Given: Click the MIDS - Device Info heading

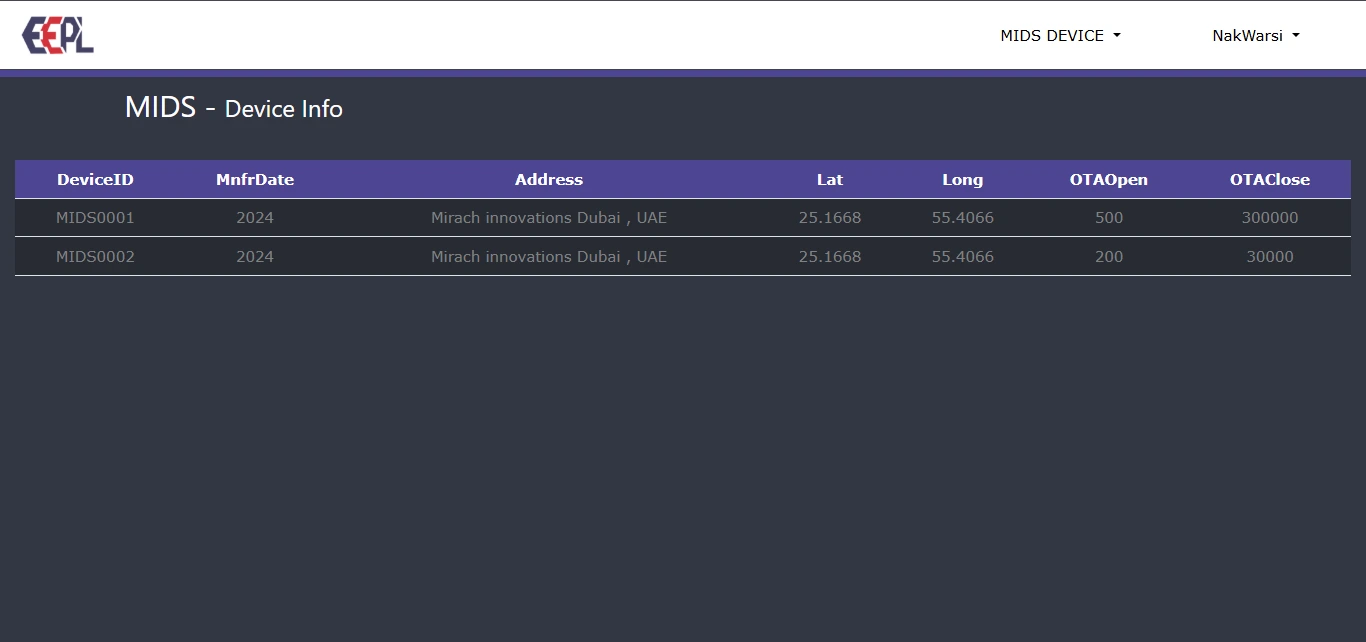Looking at the screenshot, I should pyautogui.click(x=234, y=108).
